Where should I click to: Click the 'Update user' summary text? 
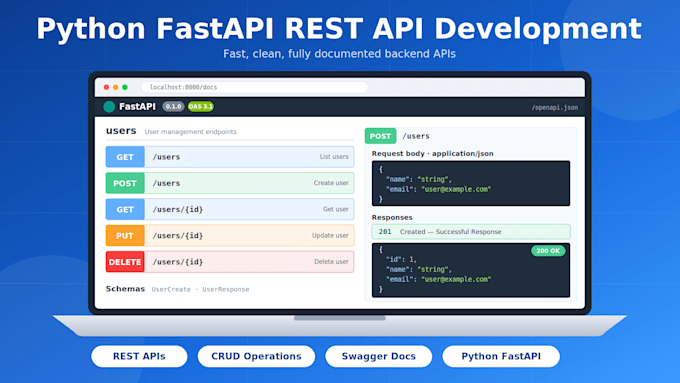tap(330, 236)
